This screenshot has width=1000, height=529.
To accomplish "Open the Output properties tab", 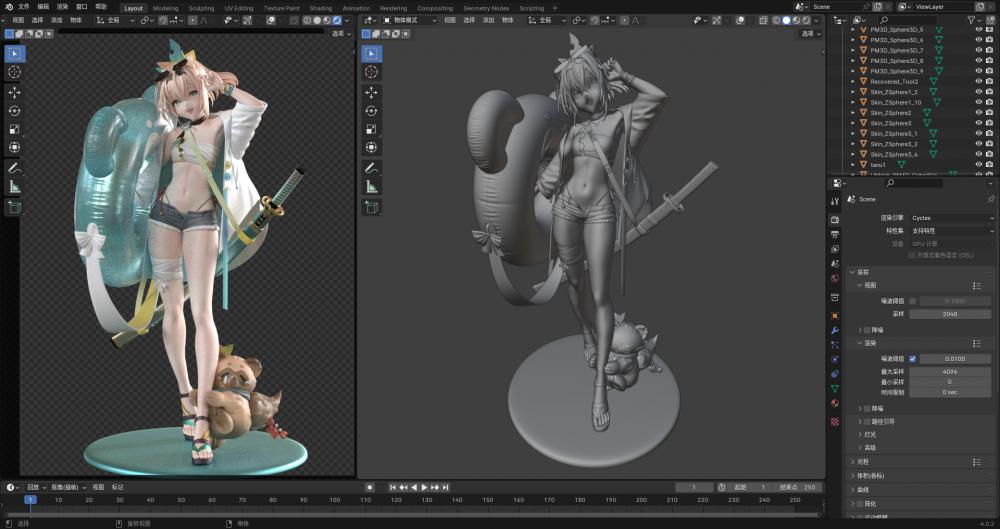I will tap(835, 235).
